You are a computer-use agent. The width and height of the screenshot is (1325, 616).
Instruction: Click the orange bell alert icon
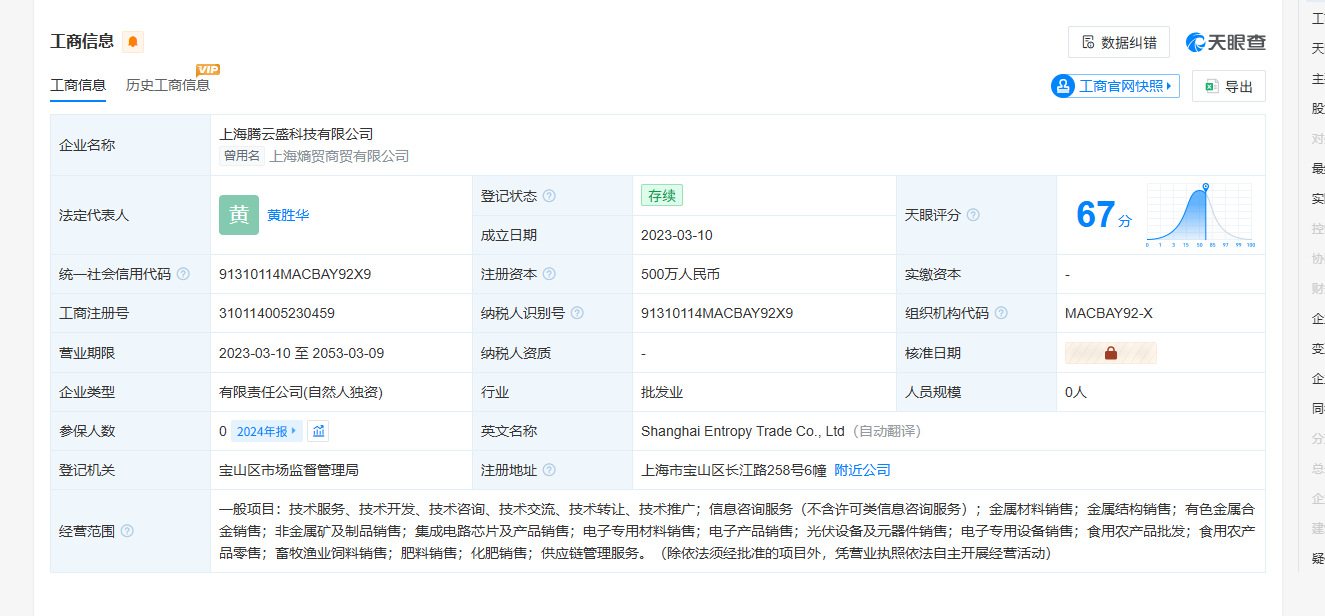[x=133, y=42]
